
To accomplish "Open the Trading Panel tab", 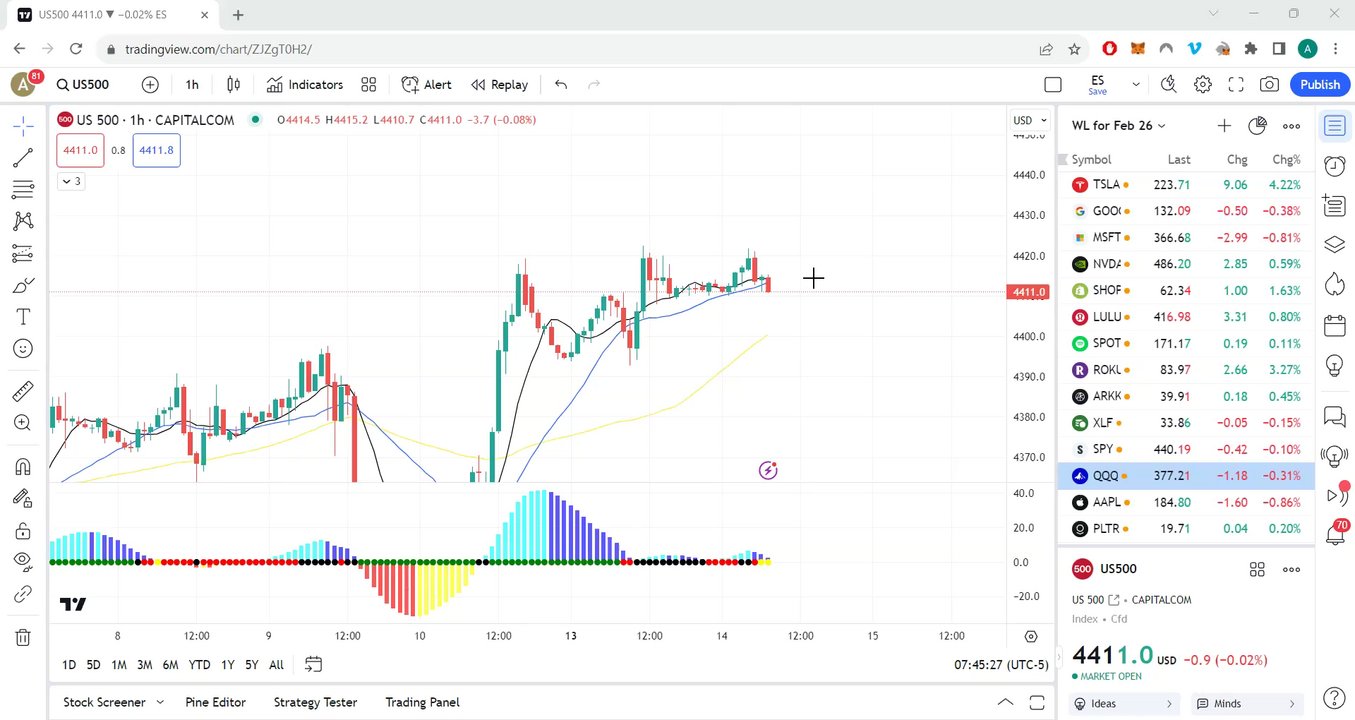I will pos(422,703).
